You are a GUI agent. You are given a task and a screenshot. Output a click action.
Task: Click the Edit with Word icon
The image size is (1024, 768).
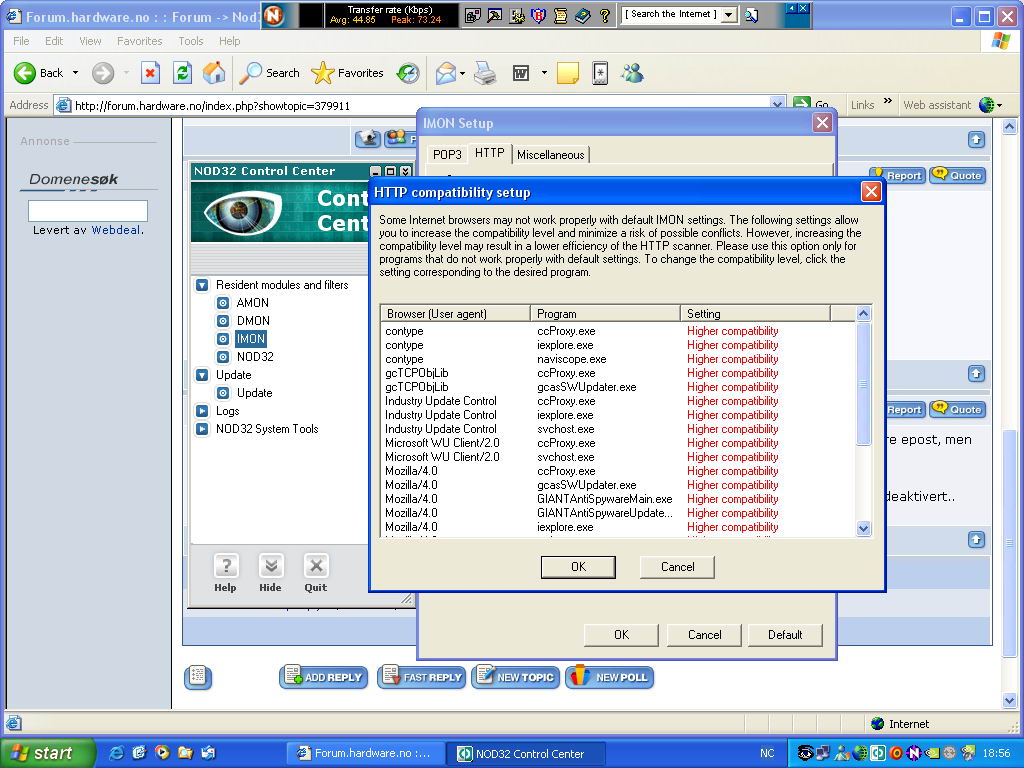[521, 73]
